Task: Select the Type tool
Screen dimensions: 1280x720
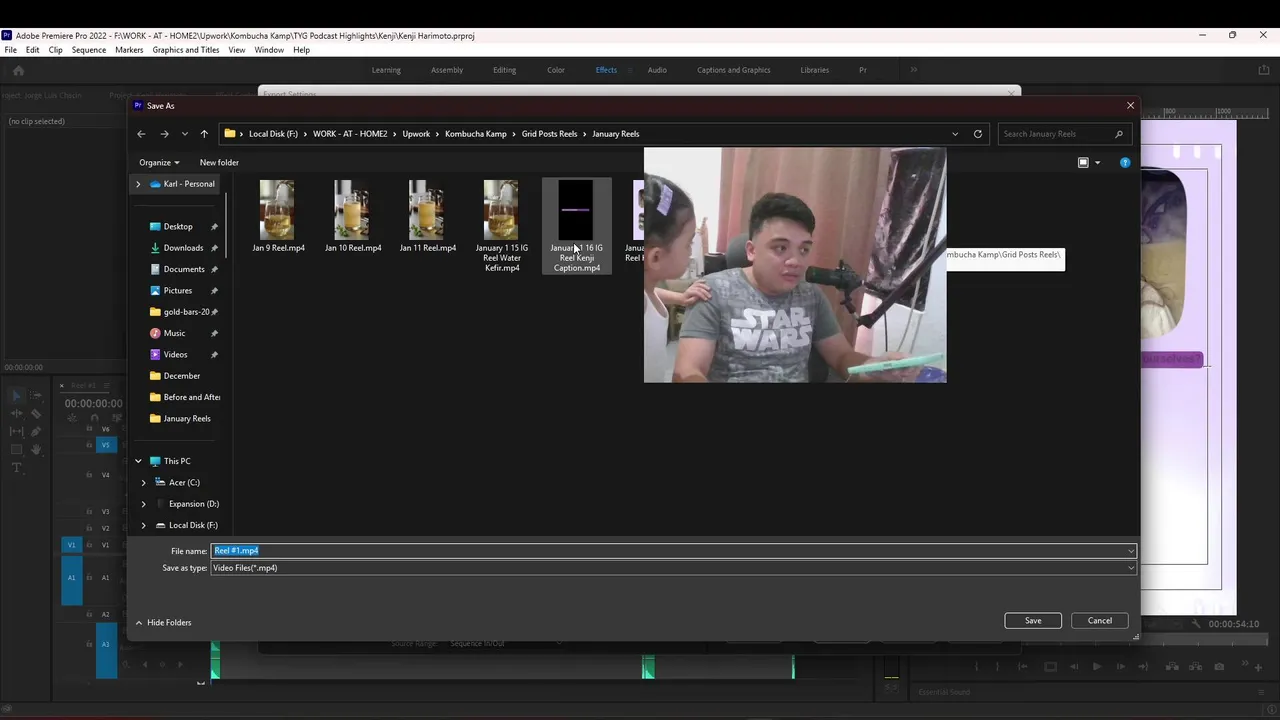Action: click(16, 467)
